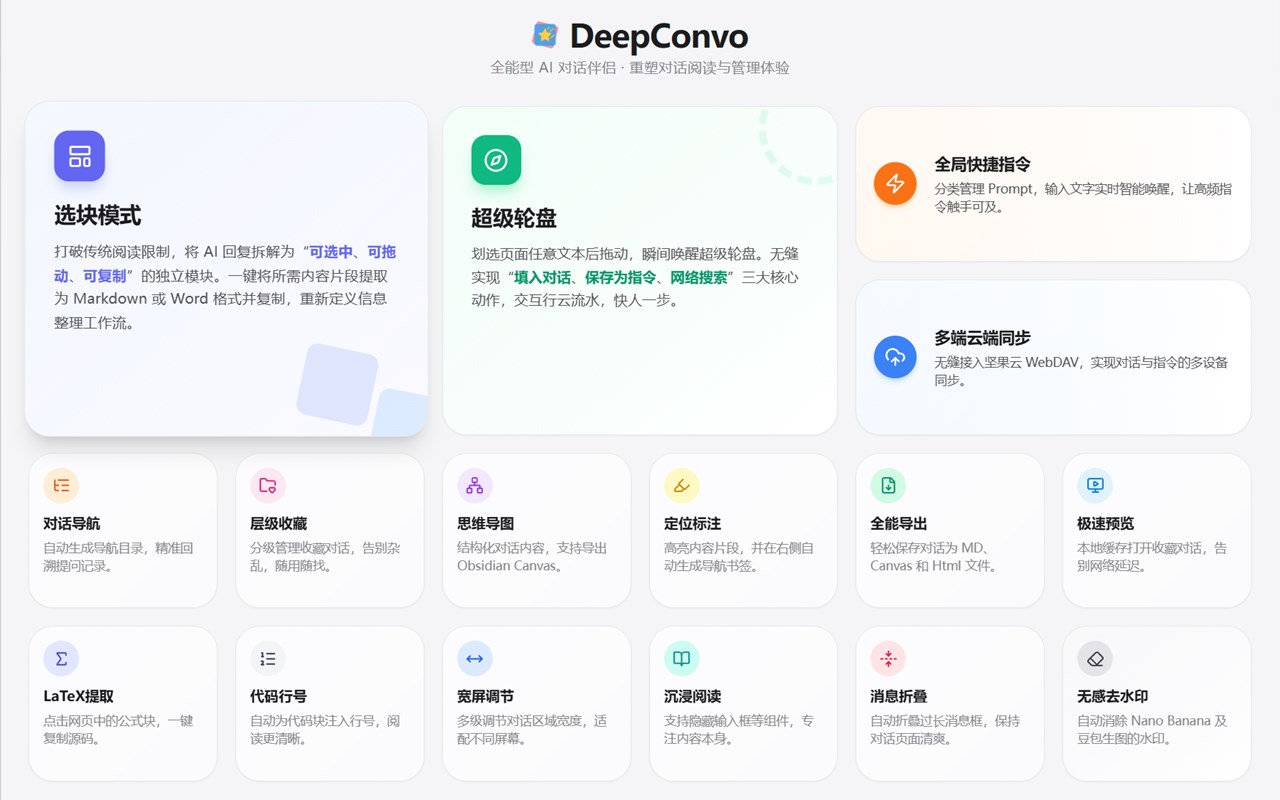This screenshot has height=800, width=1280.
Task: Click the 定位标注 card title
Action: point(693,524)
